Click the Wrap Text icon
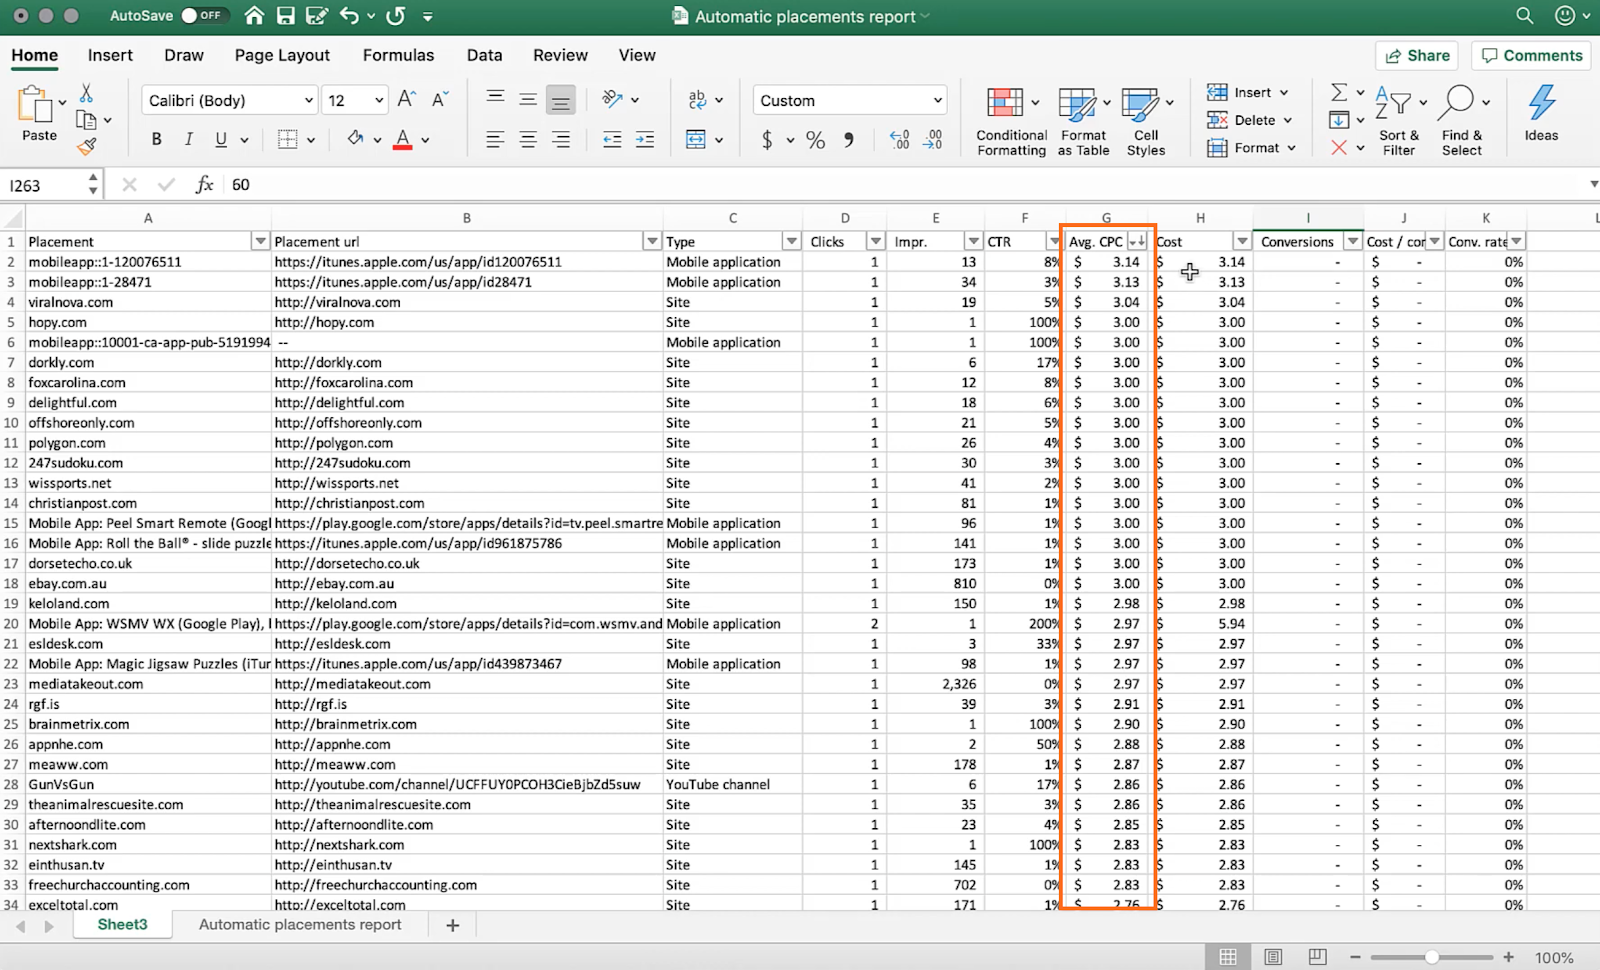Image resolution: width=1600 pixels, height=970 pixels. (x=697, y=99)
